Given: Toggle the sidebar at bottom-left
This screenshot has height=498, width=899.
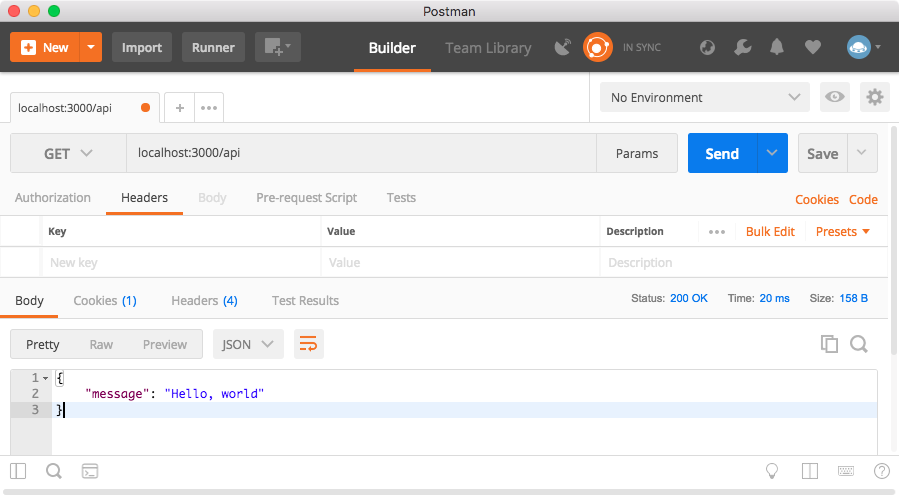Looking at the screenshot, I should [x=18, y=470].
